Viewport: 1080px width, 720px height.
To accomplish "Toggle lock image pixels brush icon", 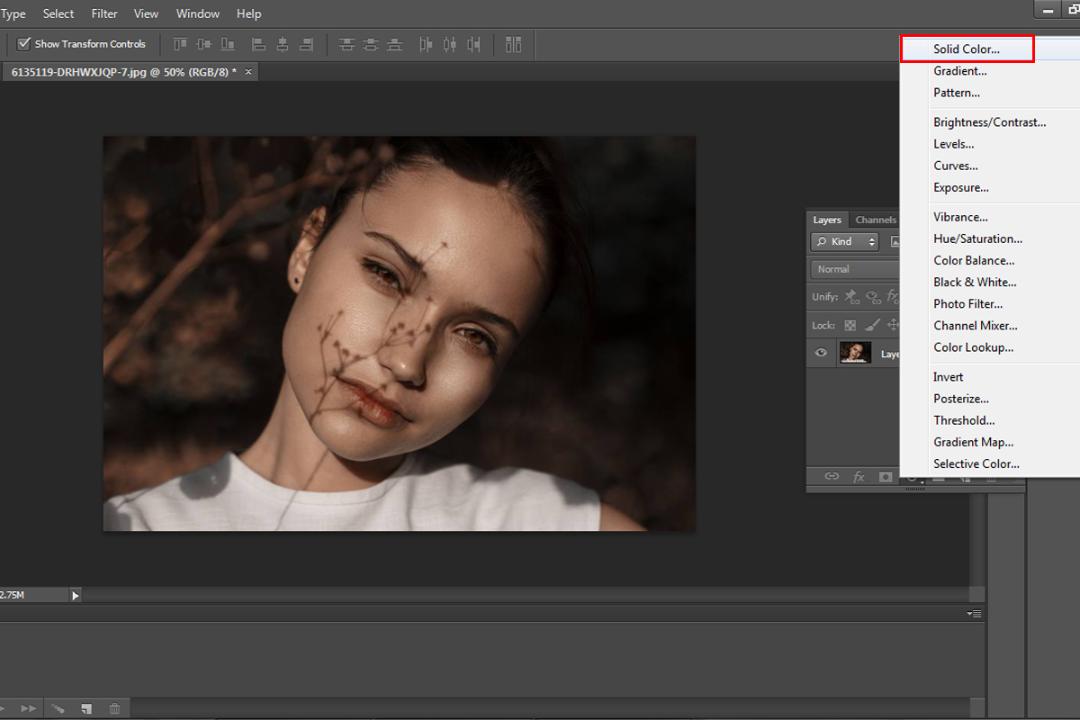I will tap(873, 325).
